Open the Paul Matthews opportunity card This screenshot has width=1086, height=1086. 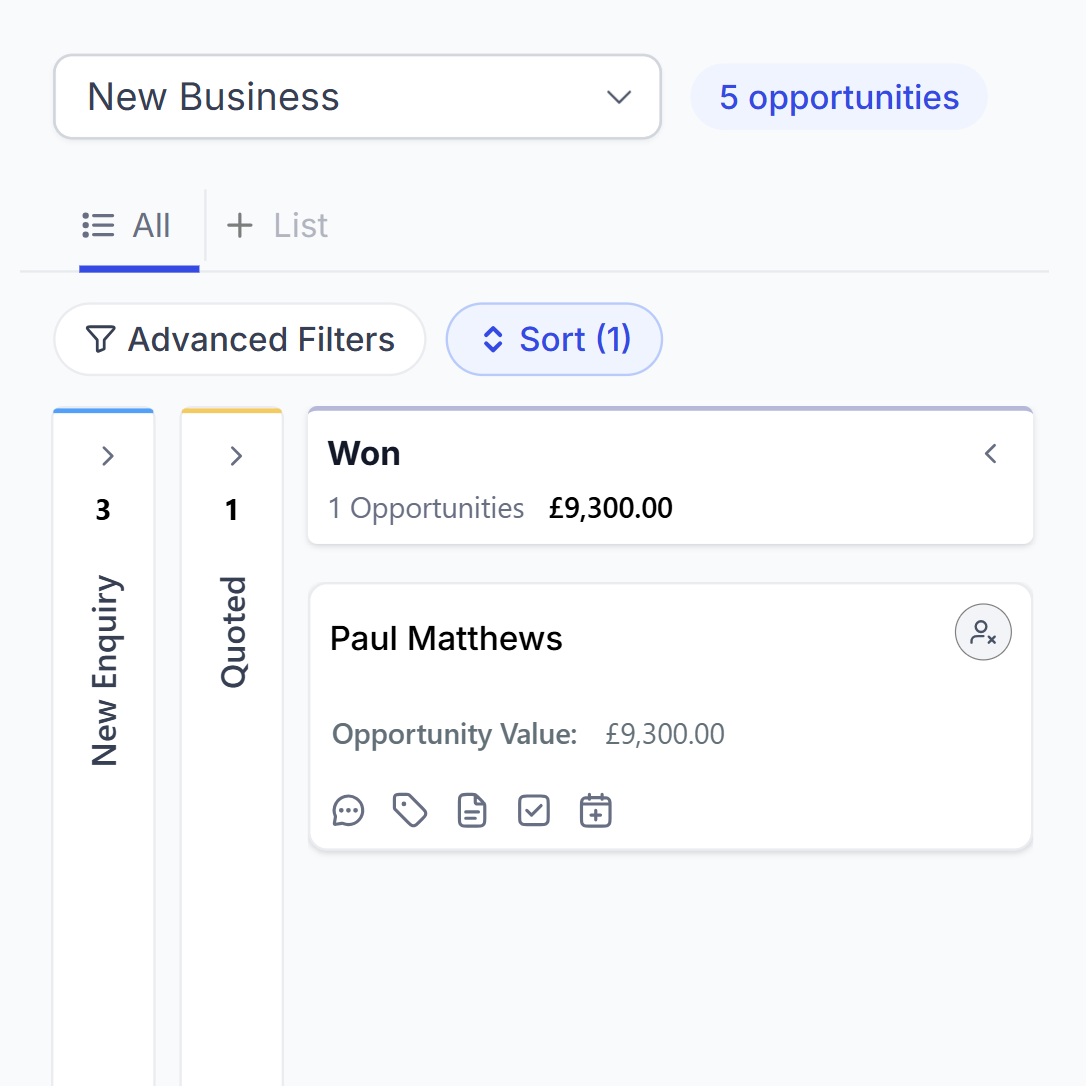[446, 639]
